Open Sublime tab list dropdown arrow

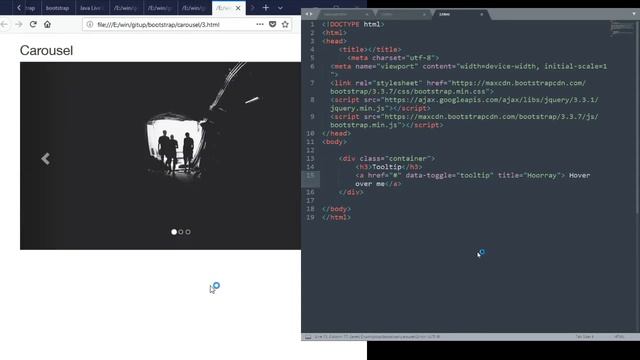tap(634, 14)
